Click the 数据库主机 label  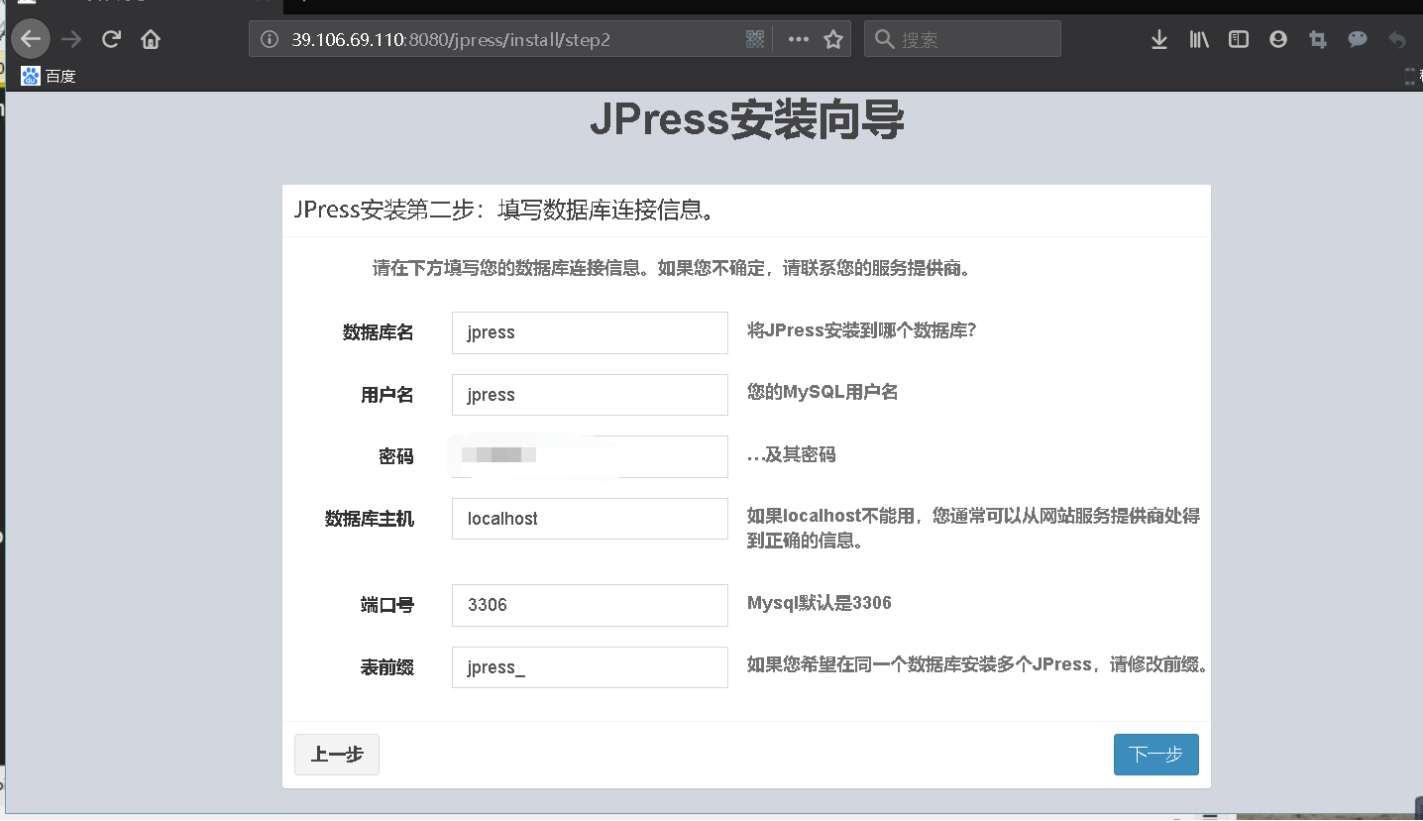369,518
